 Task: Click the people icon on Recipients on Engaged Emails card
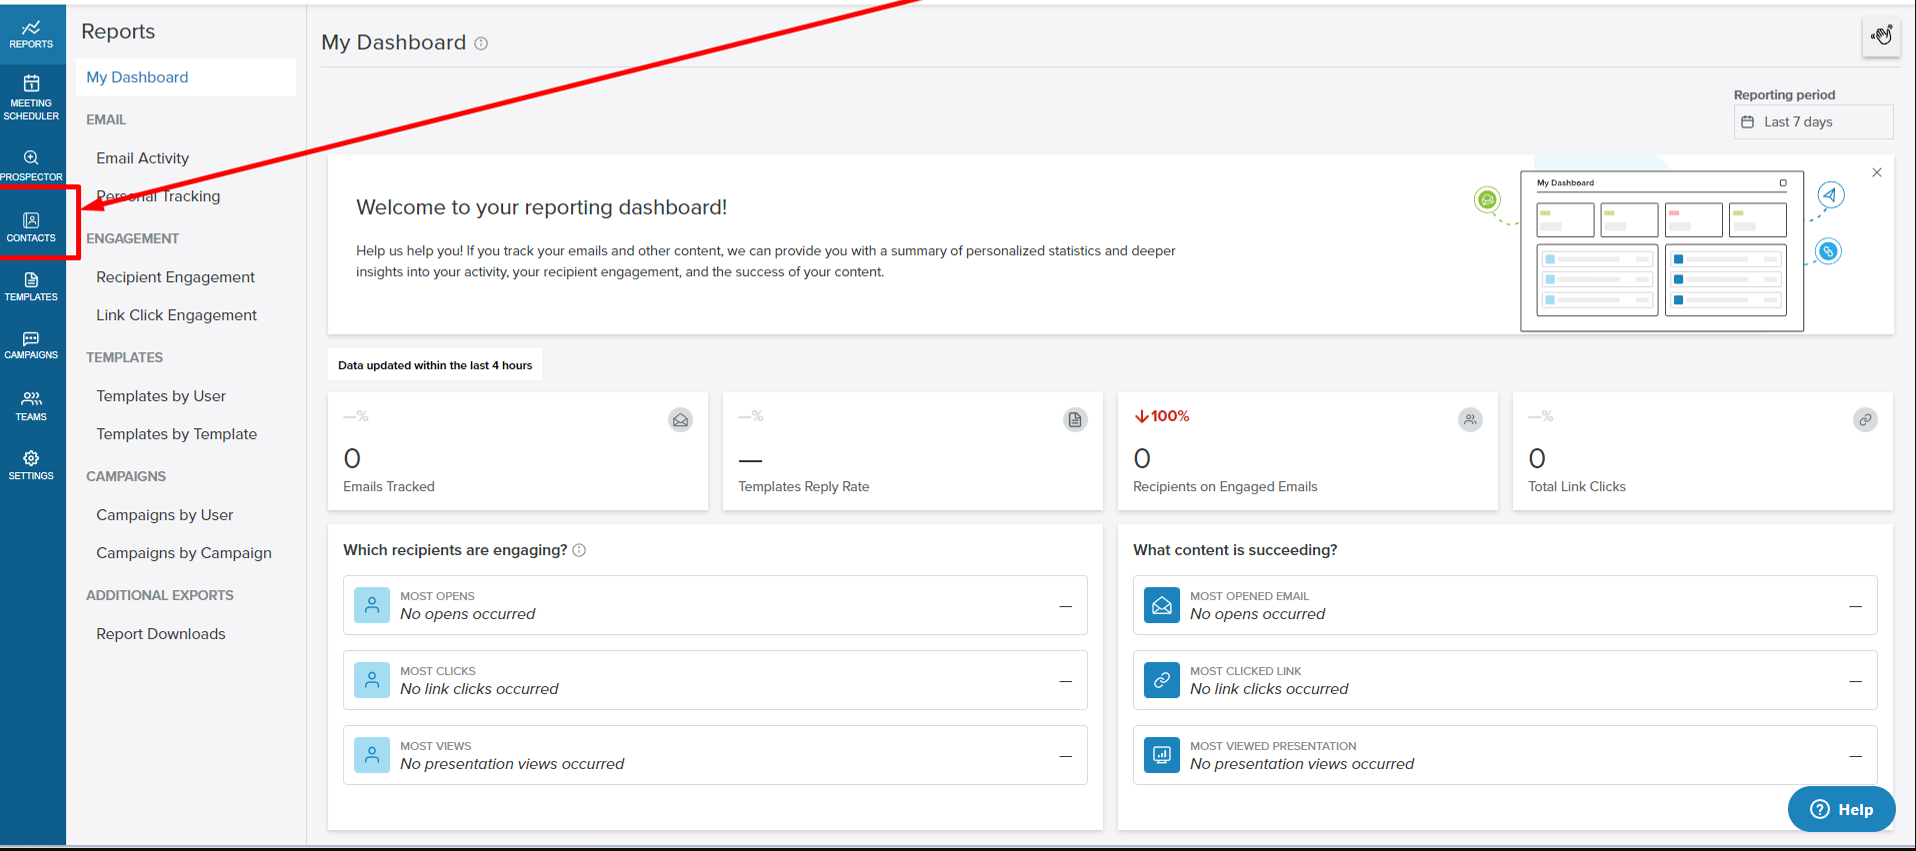tap(1470, 420)
